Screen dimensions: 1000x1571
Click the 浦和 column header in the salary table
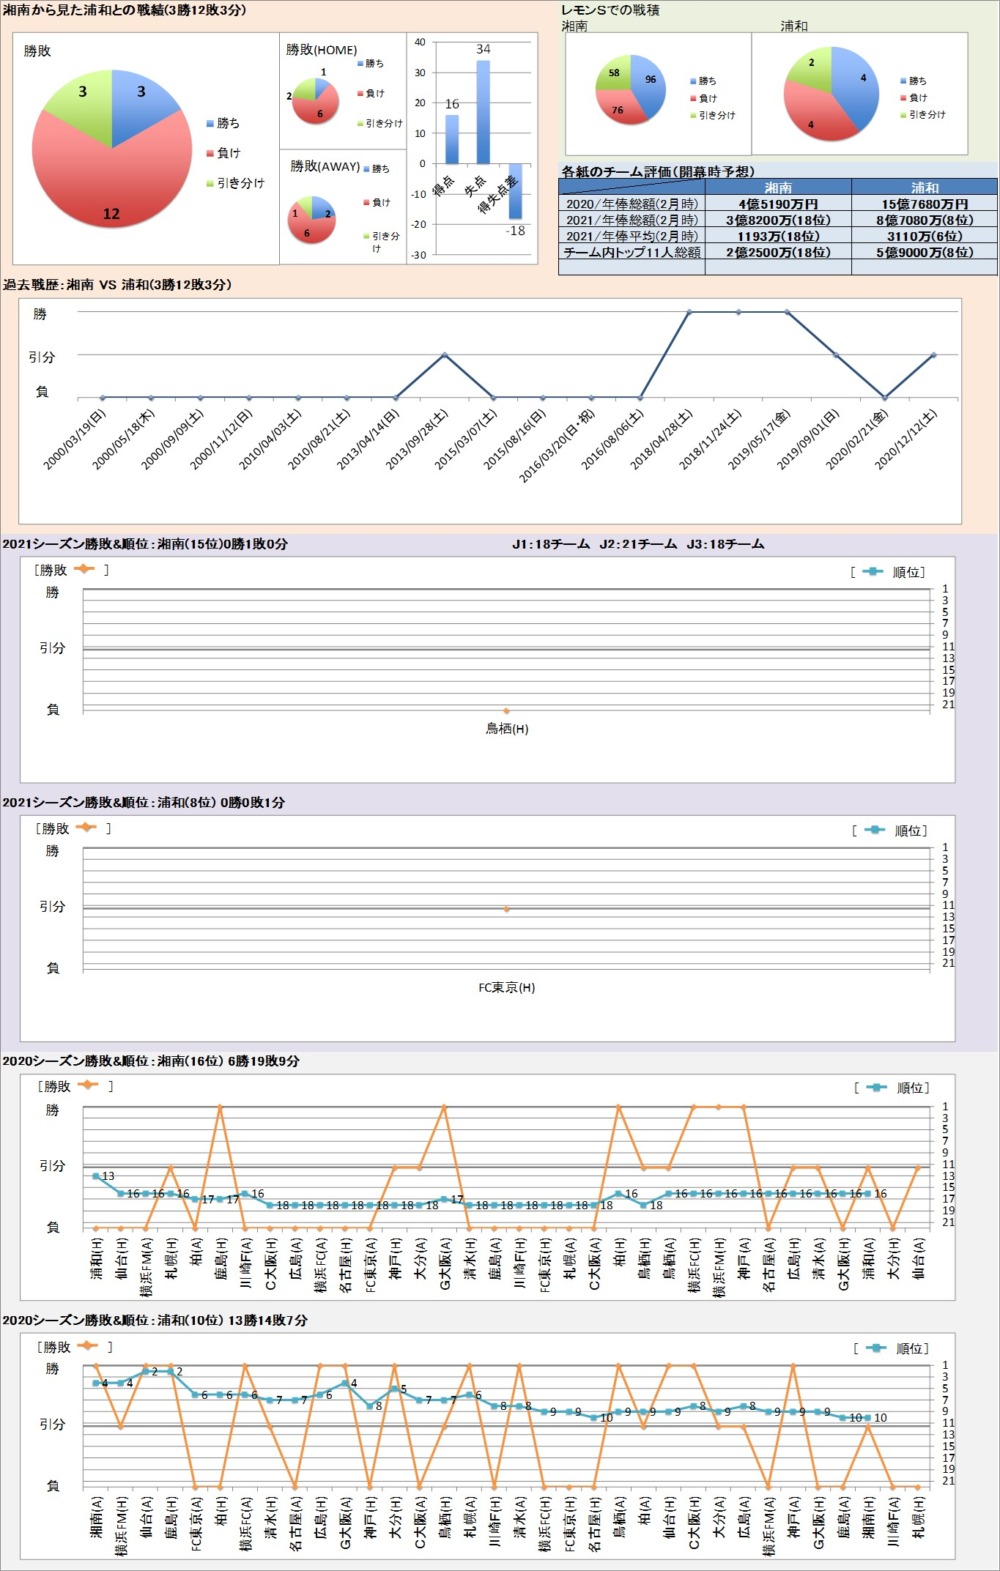[x=924, y=187]
